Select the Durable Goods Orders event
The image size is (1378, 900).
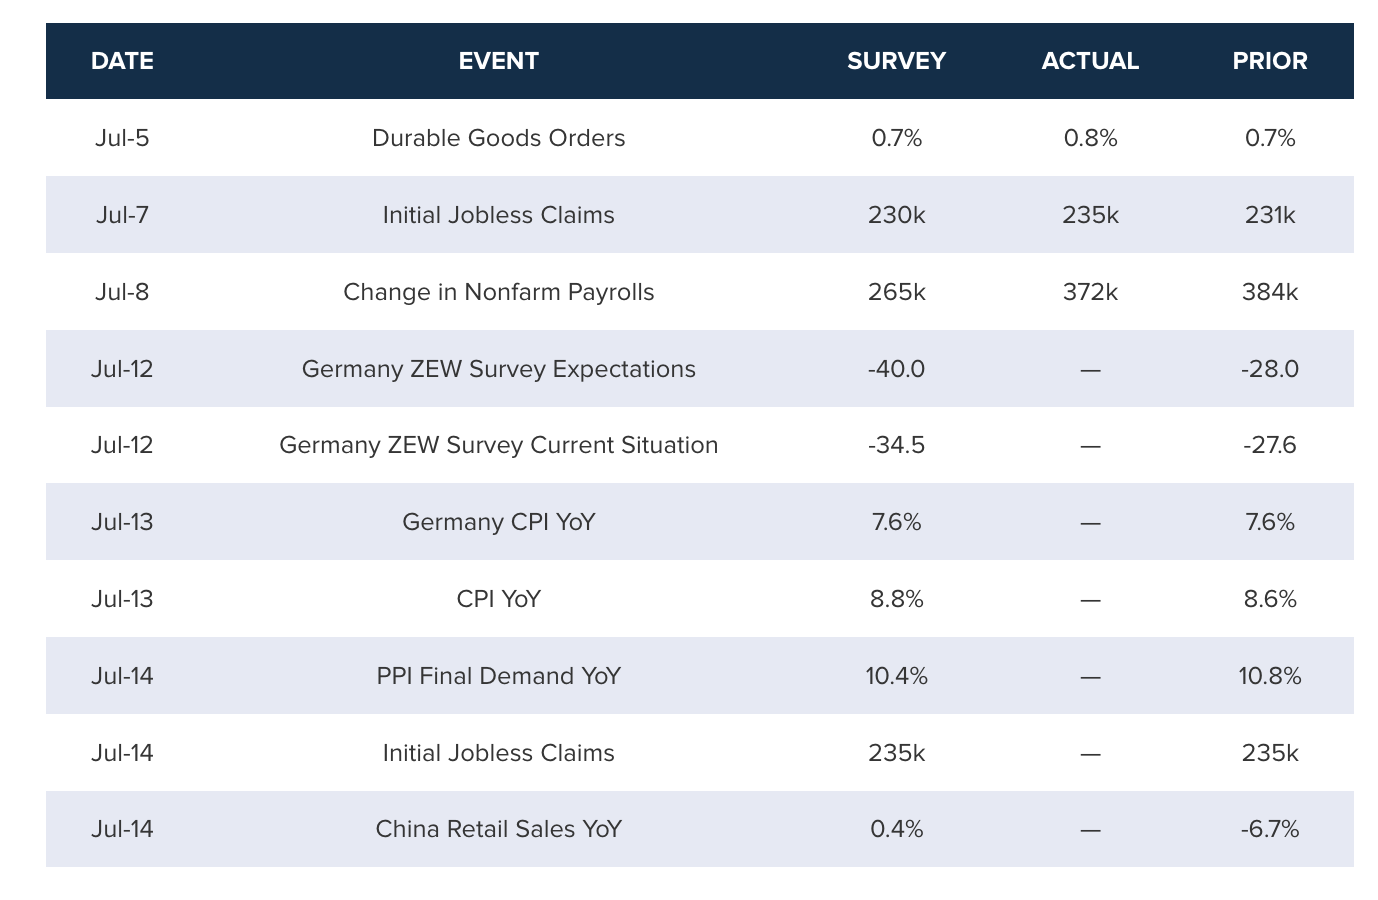click(498, 138)
